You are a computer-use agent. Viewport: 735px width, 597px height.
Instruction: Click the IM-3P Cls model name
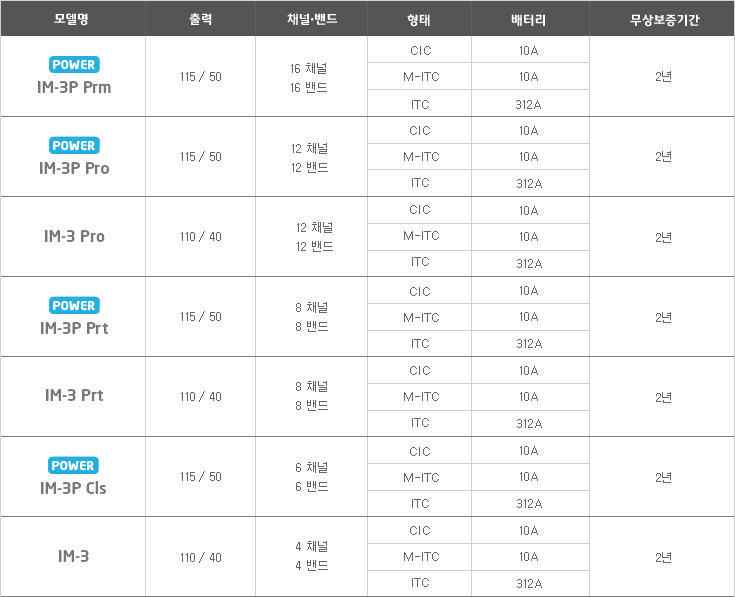pos(74,489)
